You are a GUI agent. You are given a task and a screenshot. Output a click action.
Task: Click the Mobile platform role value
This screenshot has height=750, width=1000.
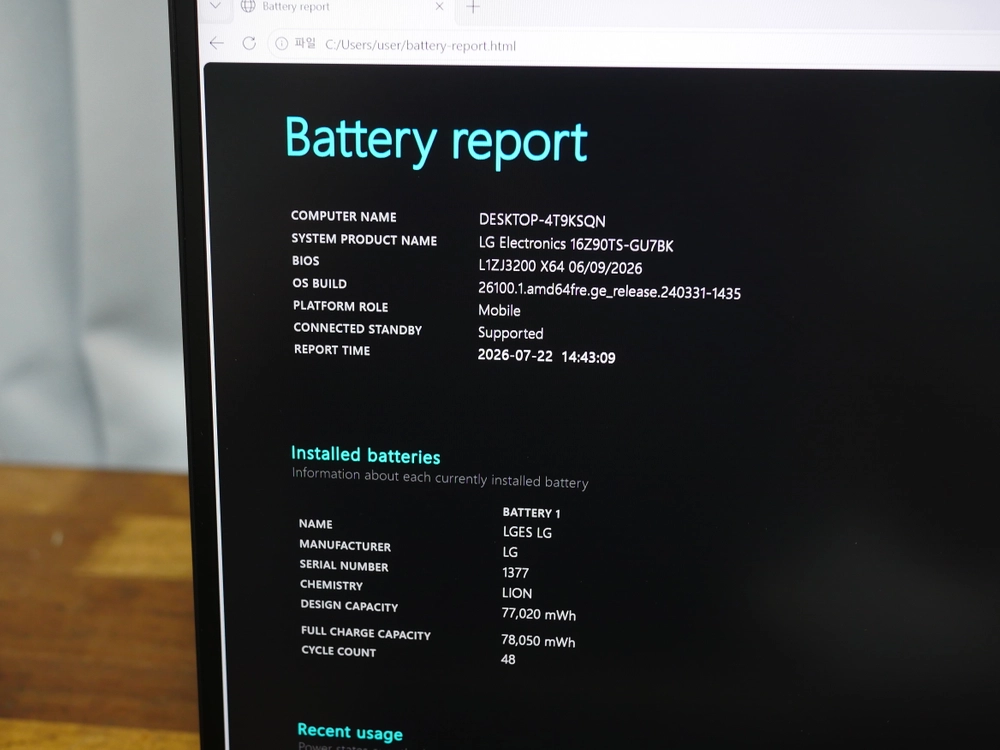499,311
